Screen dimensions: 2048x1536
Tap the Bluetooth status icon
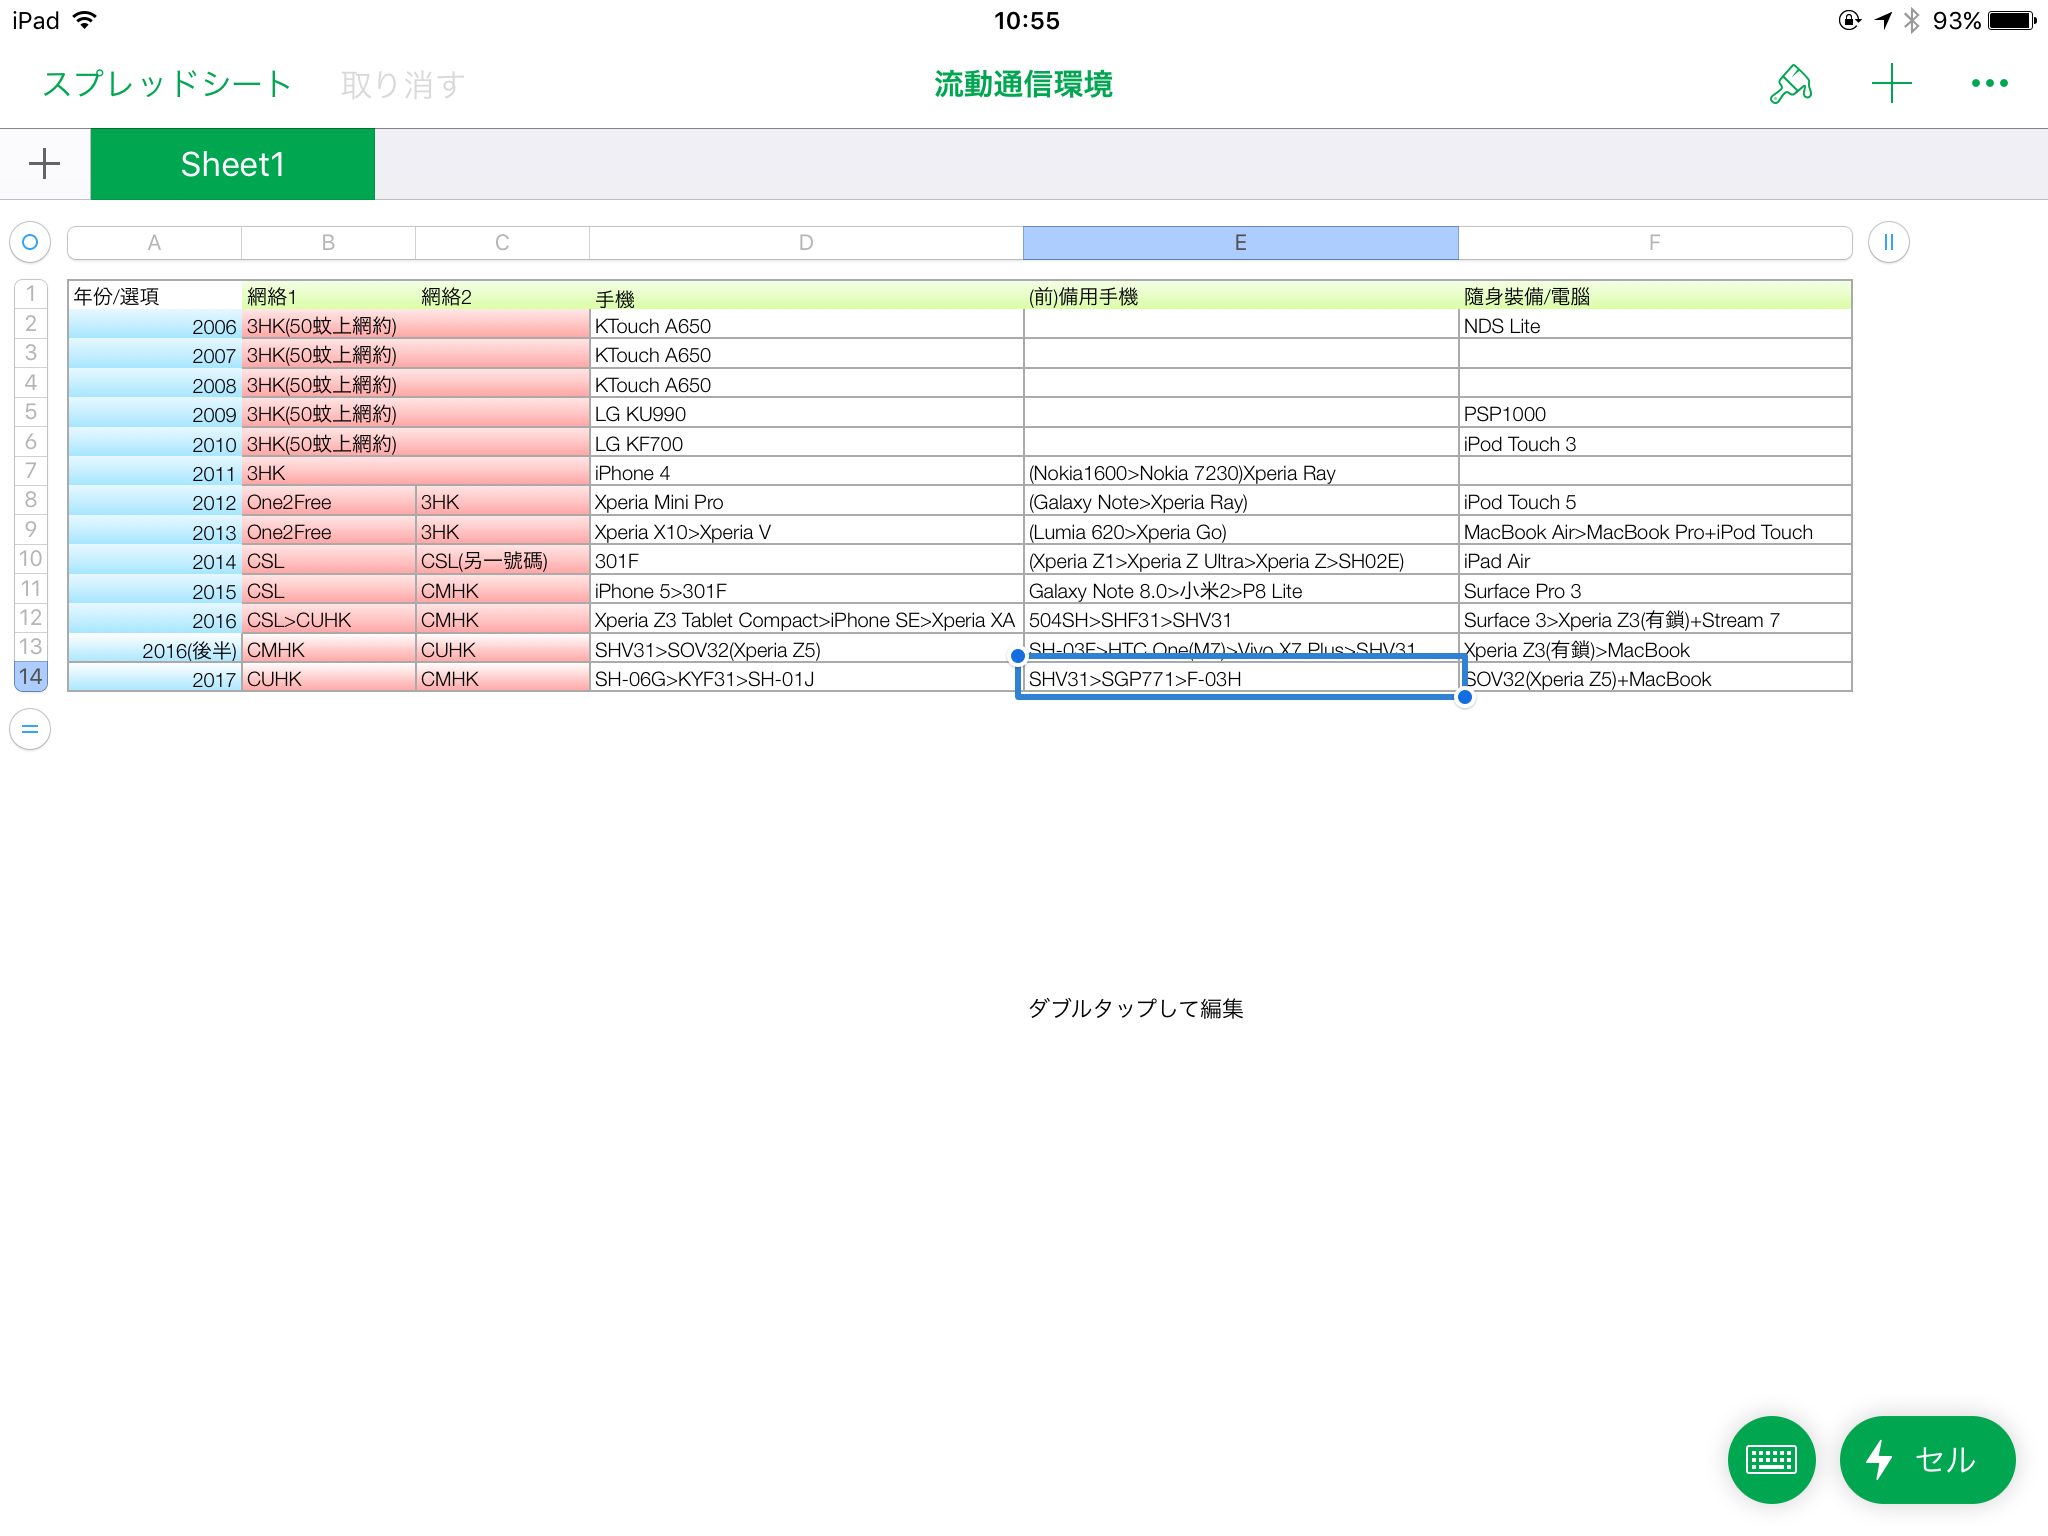point(1912,21)
